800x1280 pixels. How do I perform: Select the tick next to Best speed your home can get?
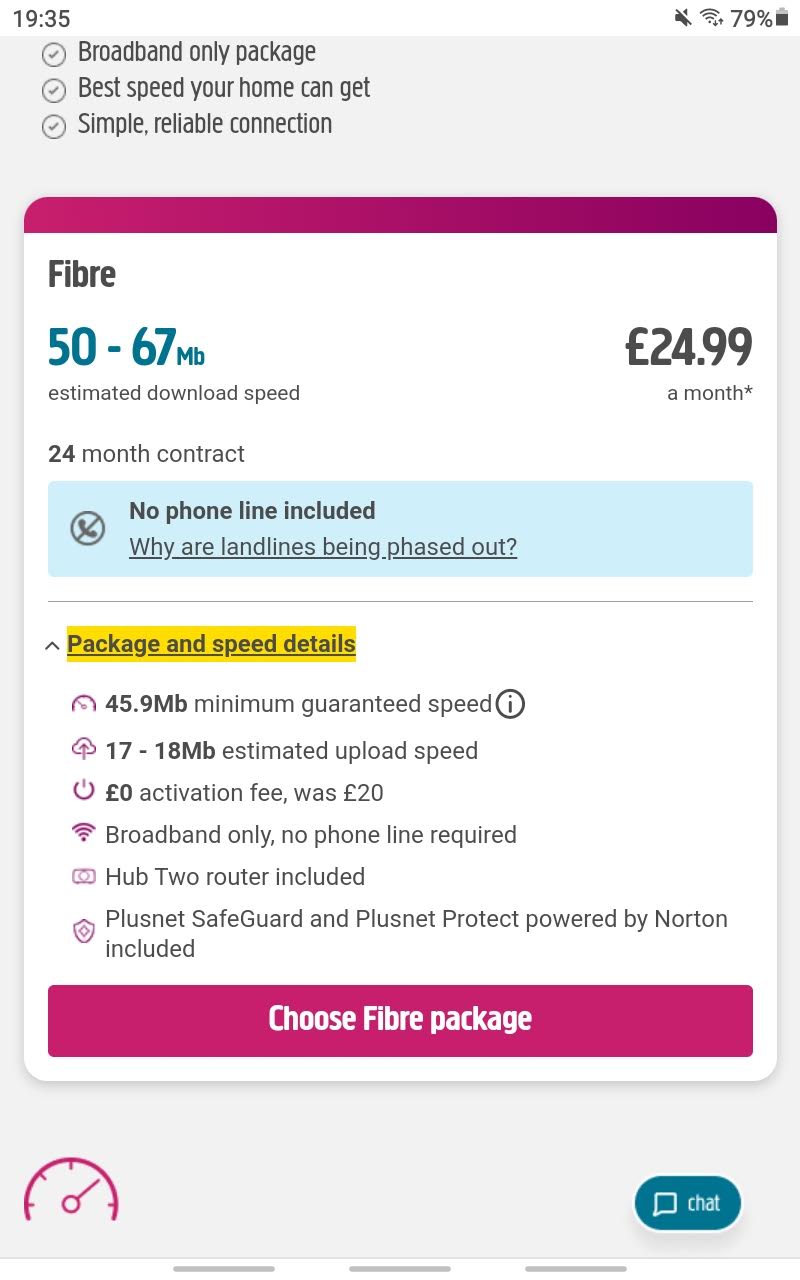pyautogui.click(x=55, y=90)
